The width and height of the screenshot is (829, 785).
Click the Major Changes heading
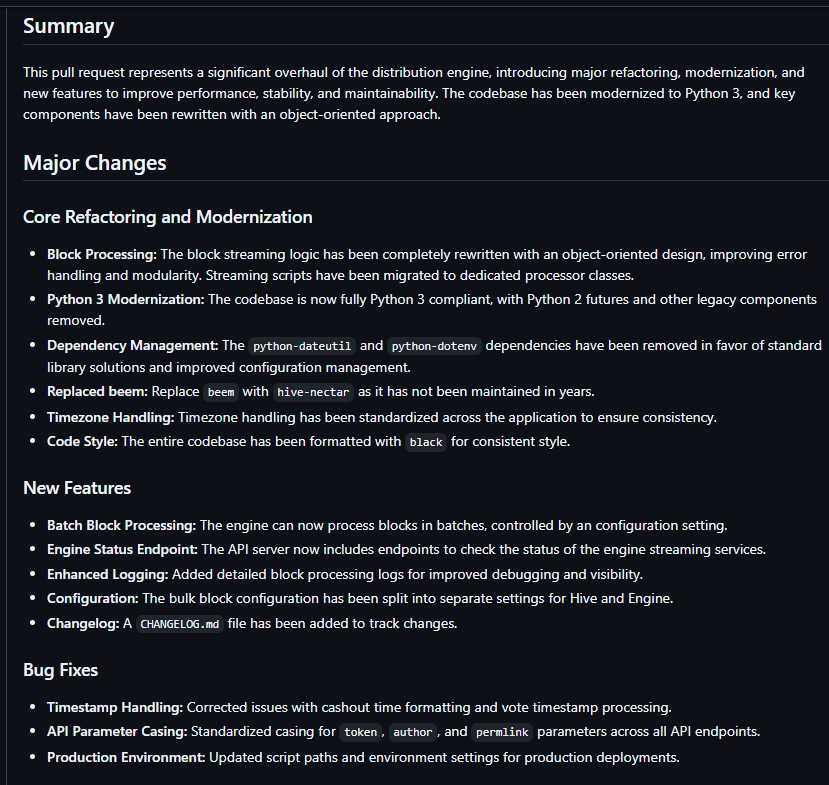tap(94, 163)
